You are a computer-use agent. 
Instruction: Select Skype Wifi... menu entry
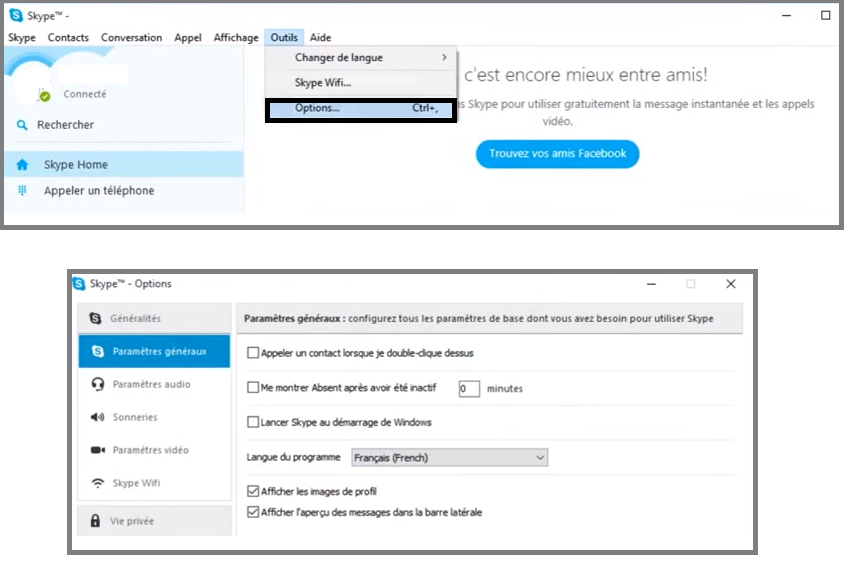tap(323, 83)
